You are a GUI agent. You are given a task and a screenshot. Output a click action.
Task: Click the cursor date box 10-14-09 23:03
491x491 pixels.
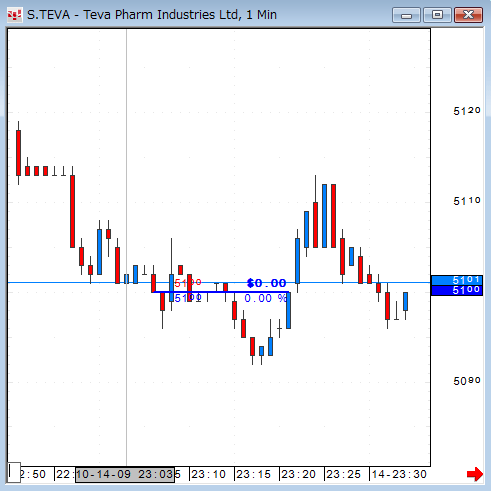point(125,474)
